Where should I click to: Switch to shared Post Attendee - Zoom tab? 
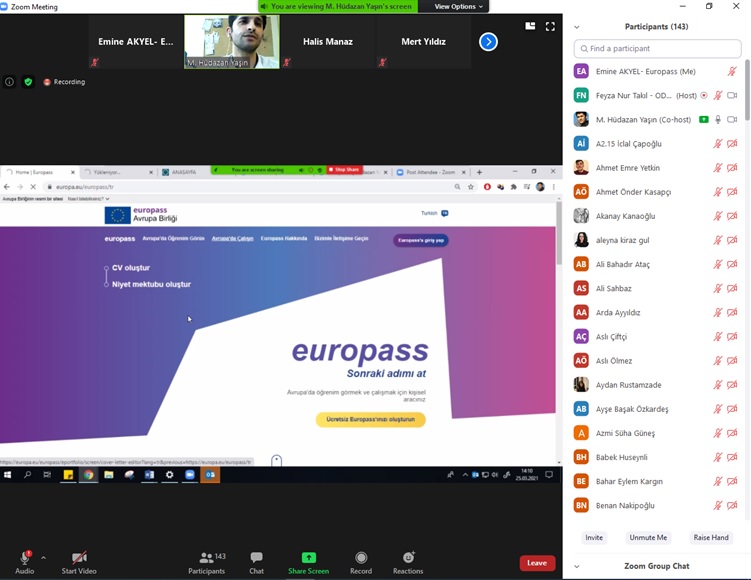pyautogui.click(x=431, y=172)
